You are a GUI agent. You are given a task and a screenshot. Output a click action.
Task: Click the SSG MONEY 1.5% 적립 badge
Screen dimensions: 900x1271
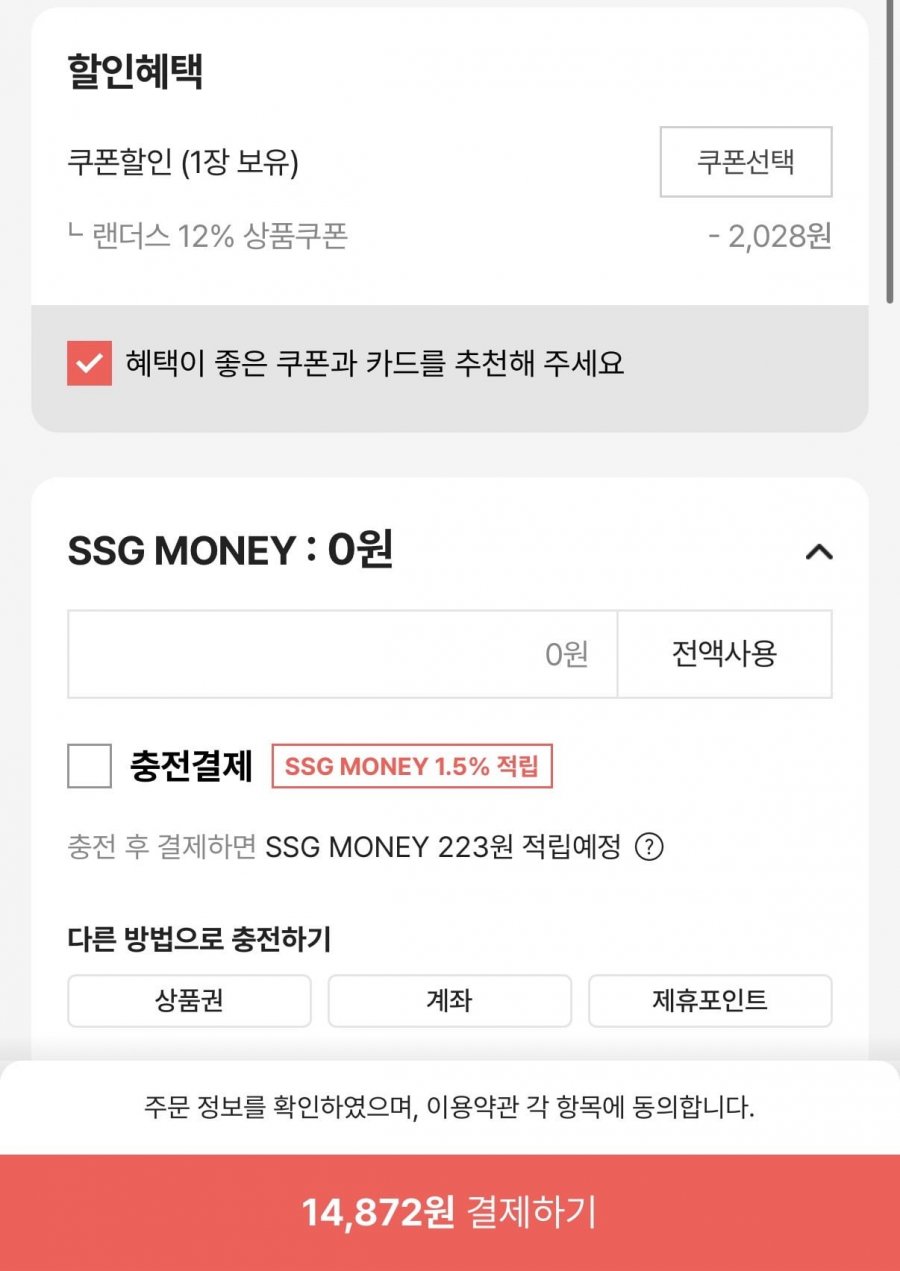coord(412,767)
